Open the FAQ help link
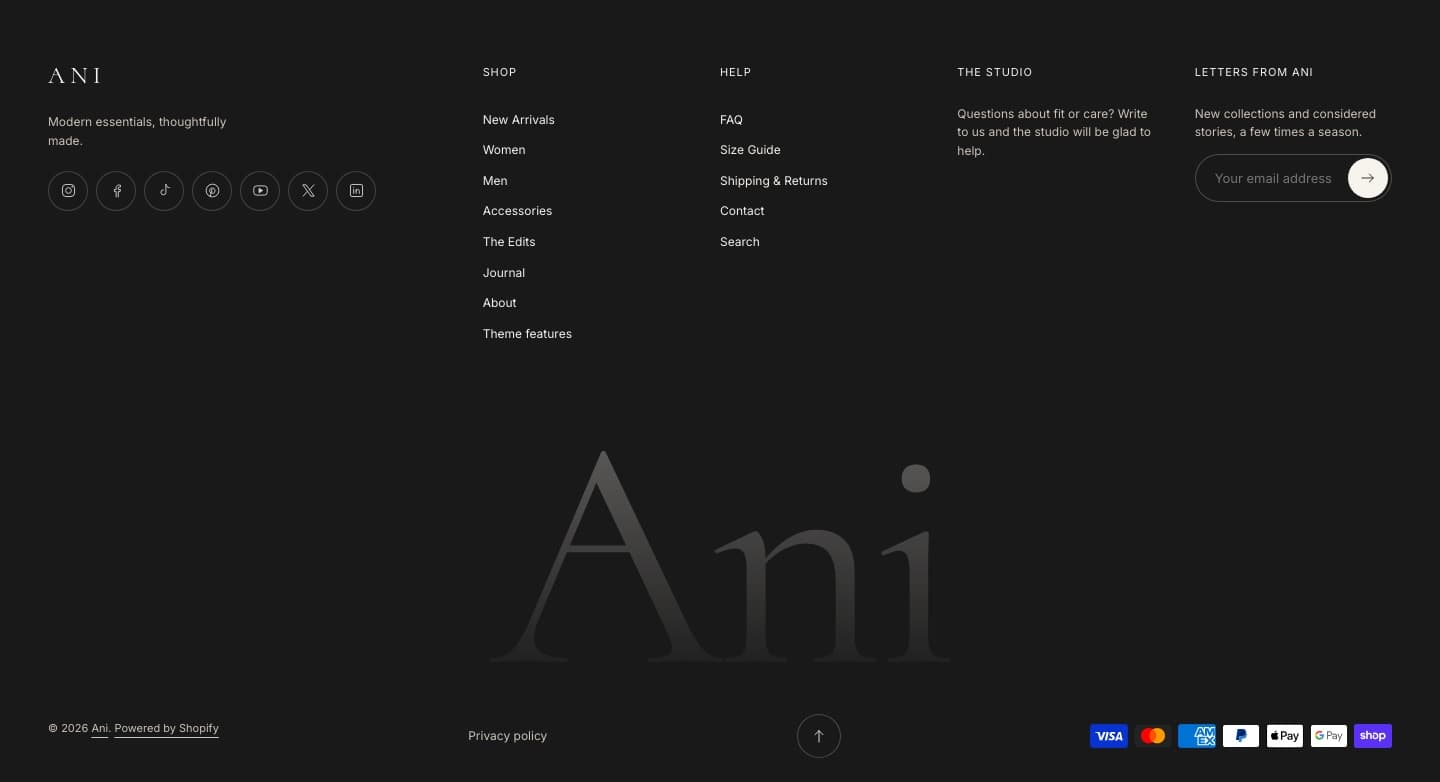1440x782 pixels. click(731, 120)
